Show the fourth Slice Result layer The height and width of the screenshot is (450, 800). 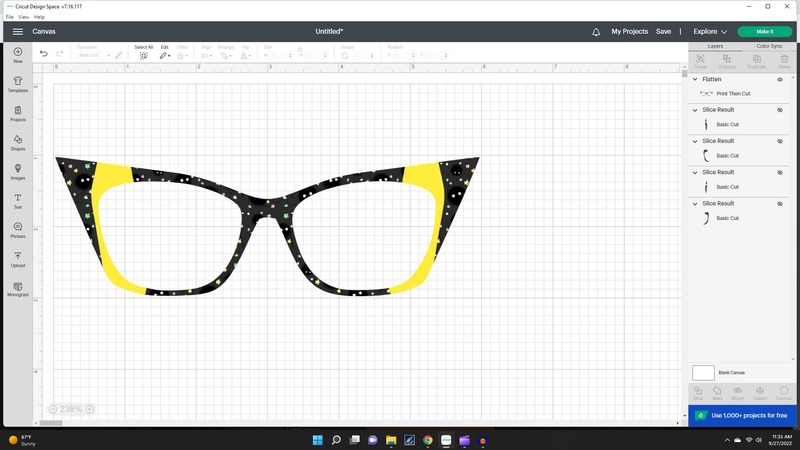(x=780, y=204)
